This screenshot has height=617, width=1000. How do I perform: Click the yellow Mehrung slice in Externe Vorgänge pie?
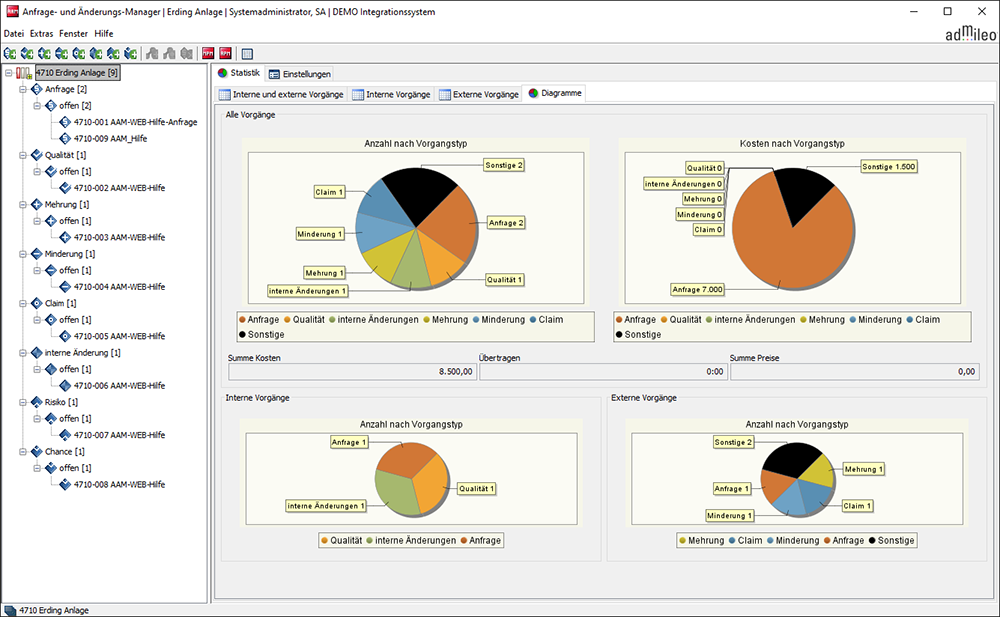click(x=820, y=472)
